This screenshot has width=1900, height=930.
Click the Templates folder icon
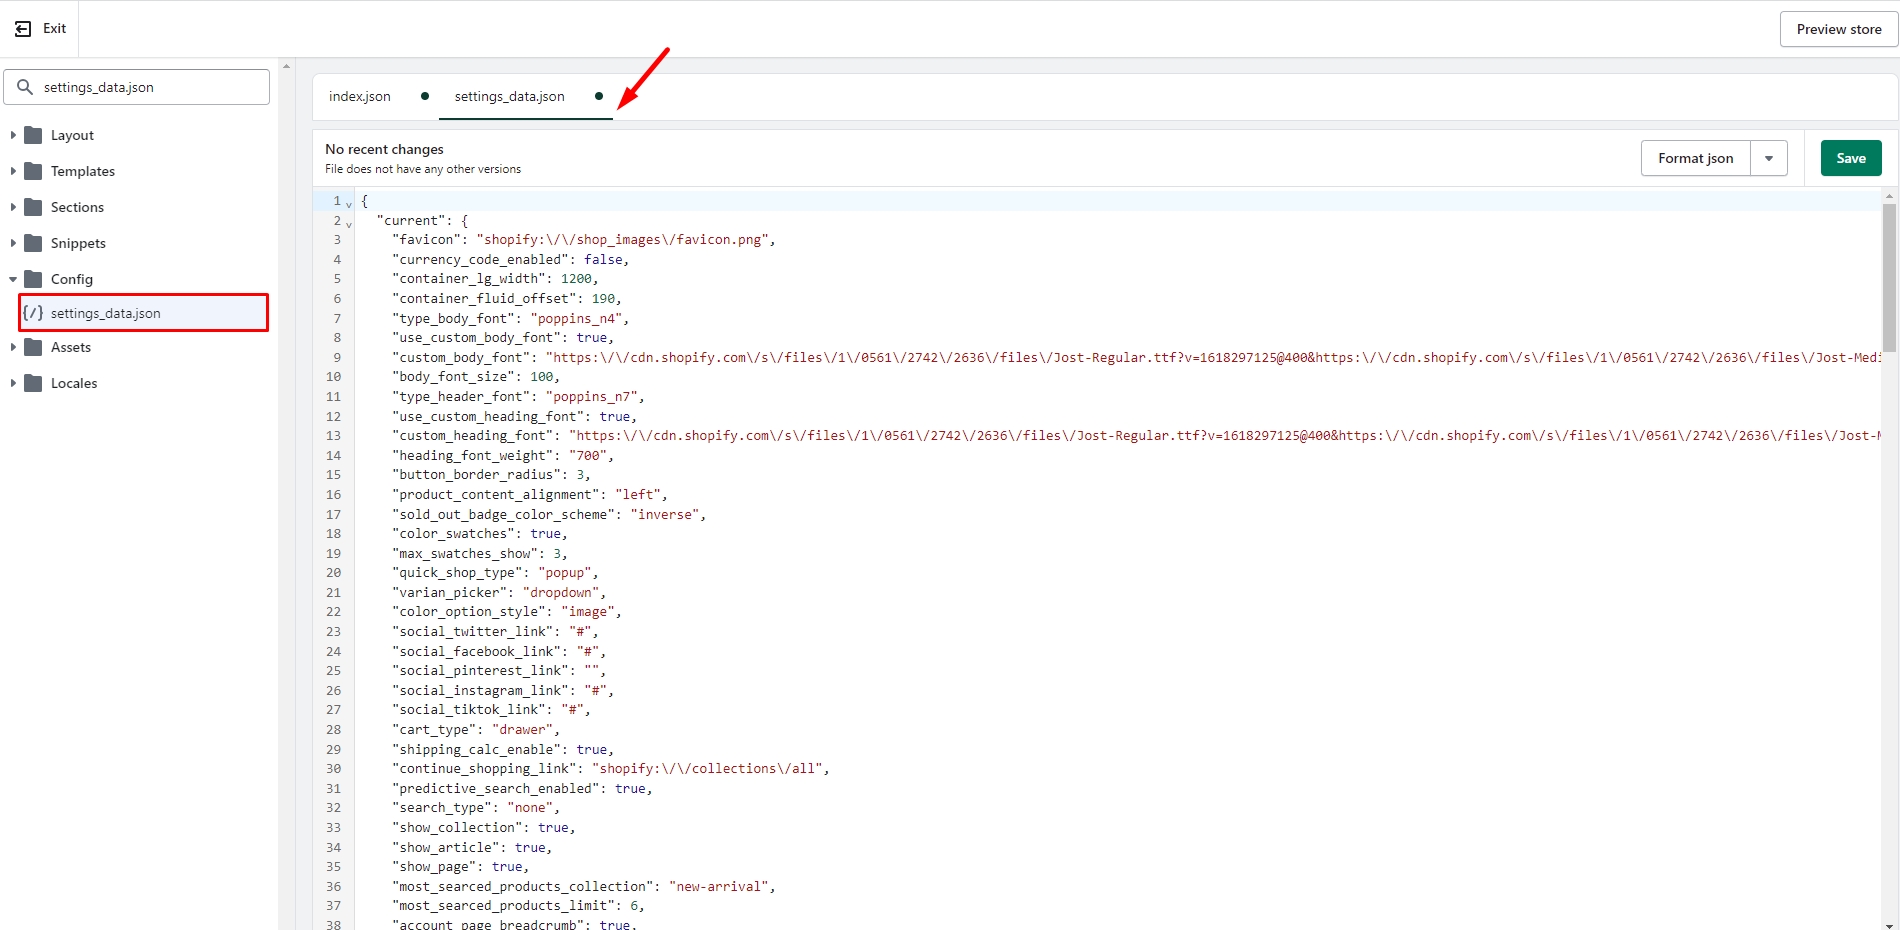33,171
